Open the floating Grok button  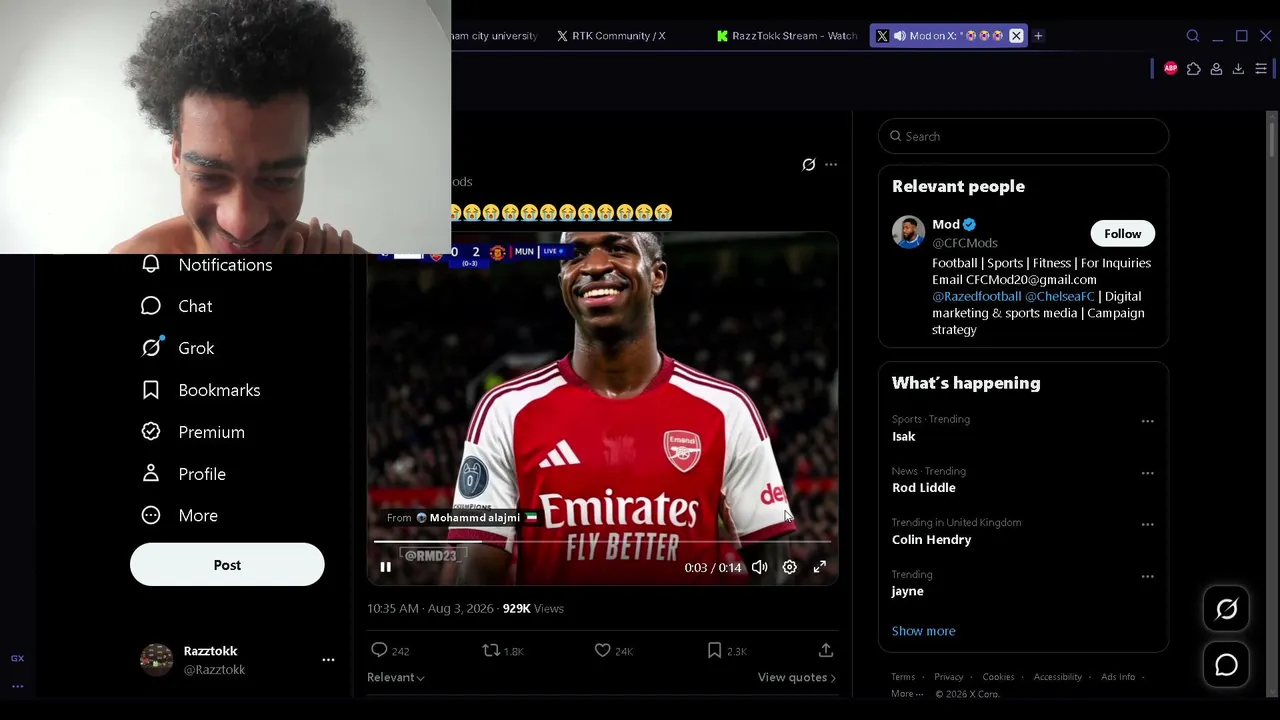coord(1227,610)
